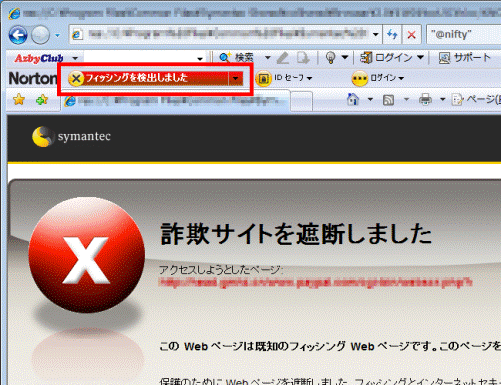
Task: Expand the AzbyClub search field dropdown
Action: coord(200,59)
